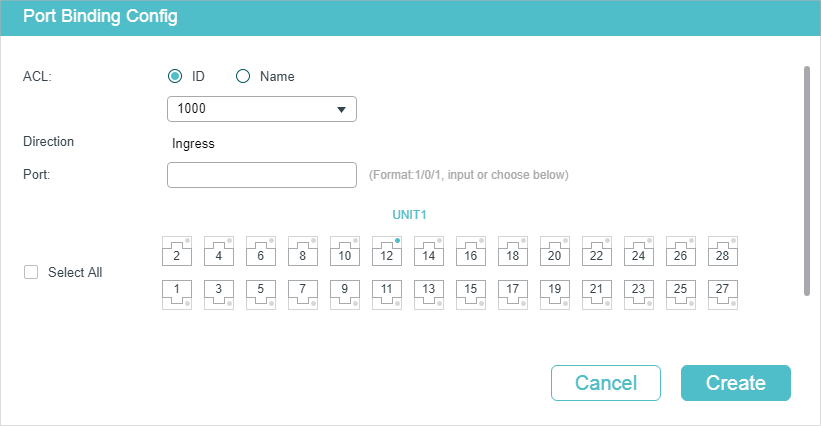Open the ACL ID 1000 dropdown
This screenshot has width=821, height=426.
[262, 109]
